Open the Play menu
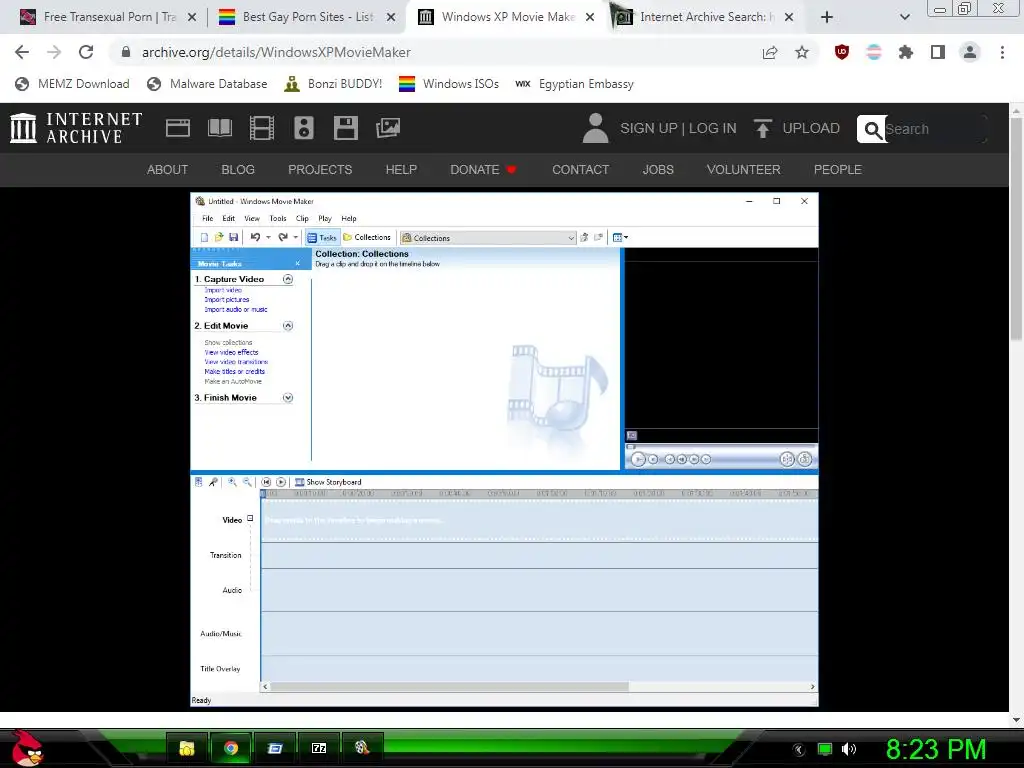Image resolution: width=1024 pixels, height=768 pixels. tap(325, 219)
